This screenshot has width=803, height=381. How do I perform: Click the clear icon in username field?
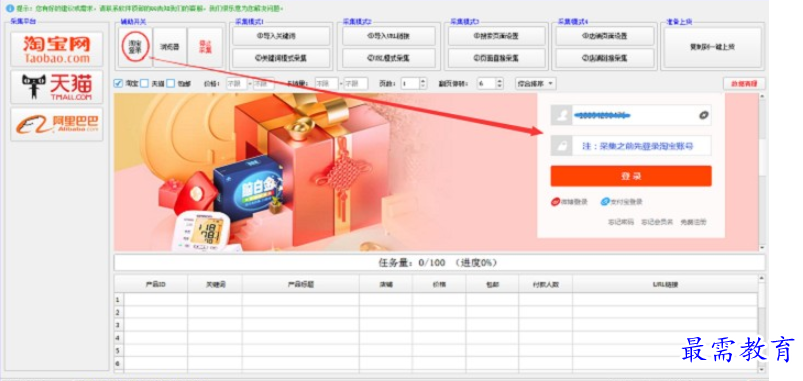[704, 115]
